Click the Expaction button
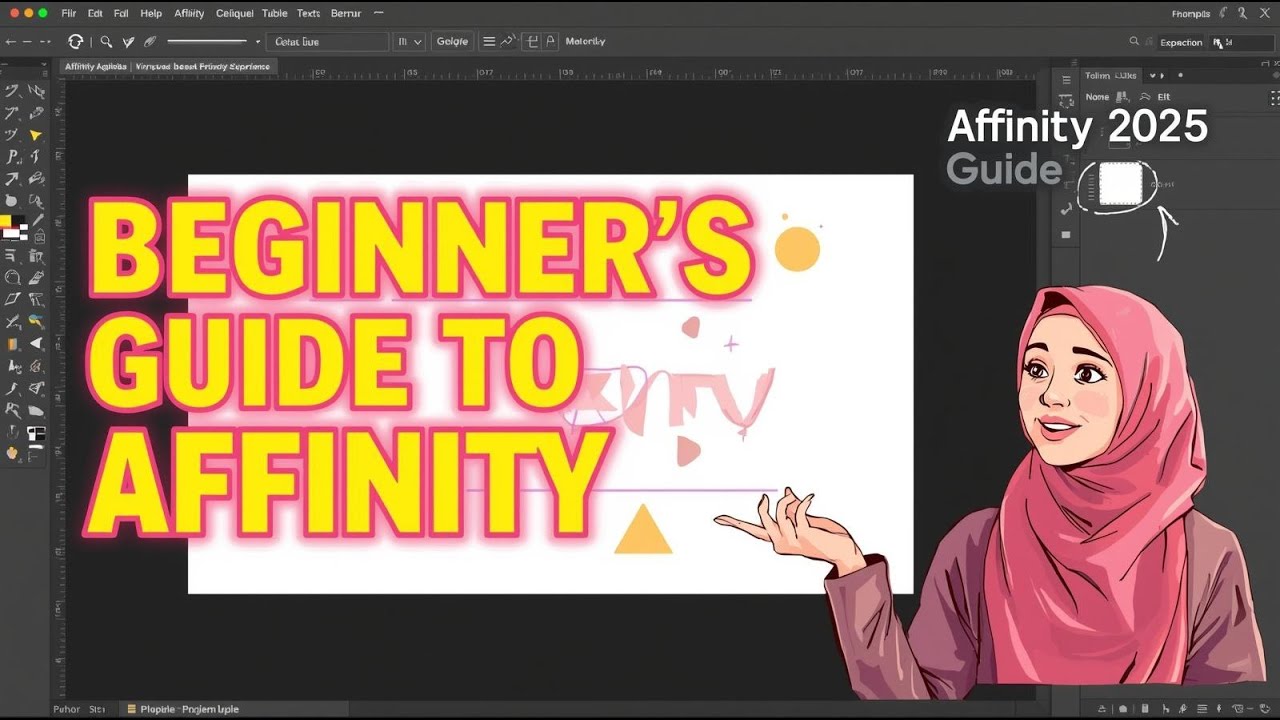This screenshot has width=1280, height=720. [1181, 43]
